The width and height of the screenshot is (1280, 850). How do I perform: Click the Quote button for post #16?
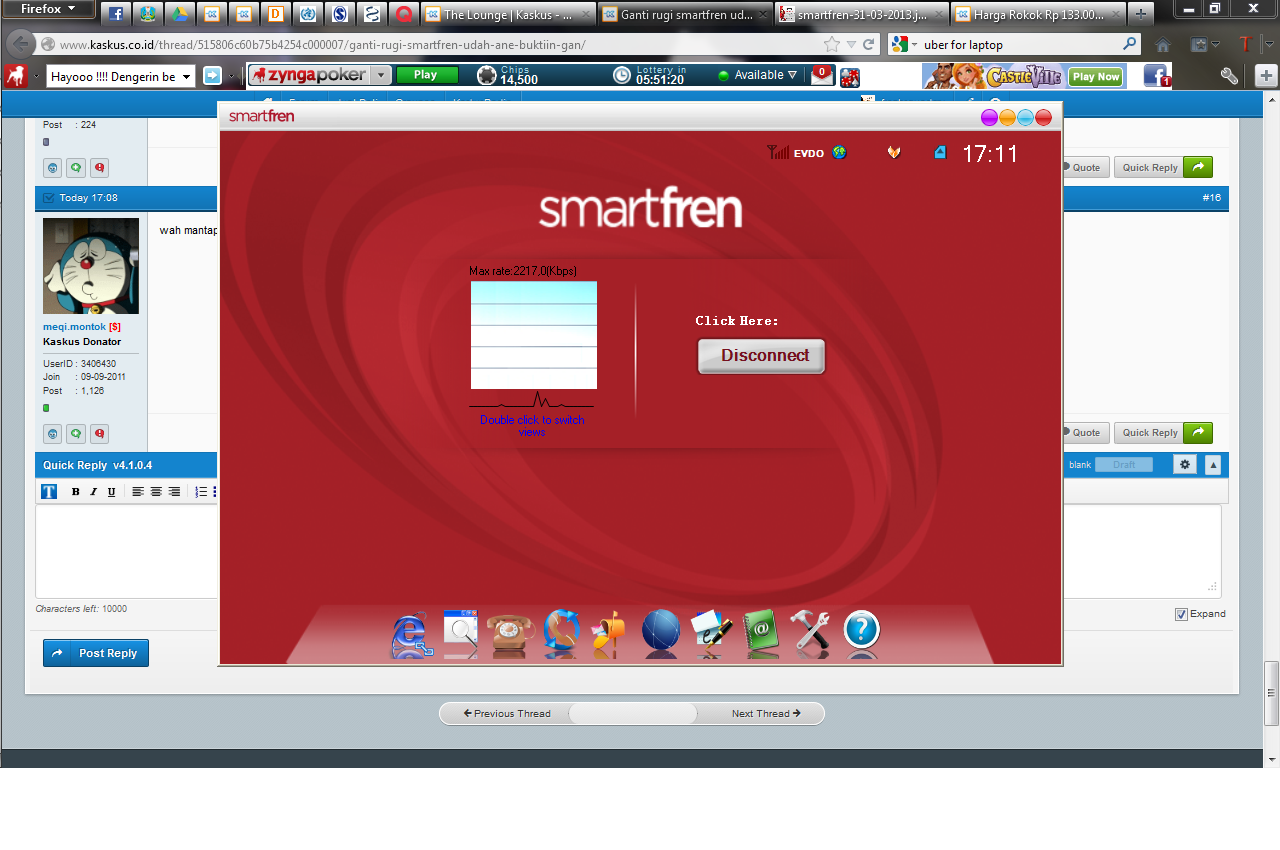click(x=1085, y=433)
